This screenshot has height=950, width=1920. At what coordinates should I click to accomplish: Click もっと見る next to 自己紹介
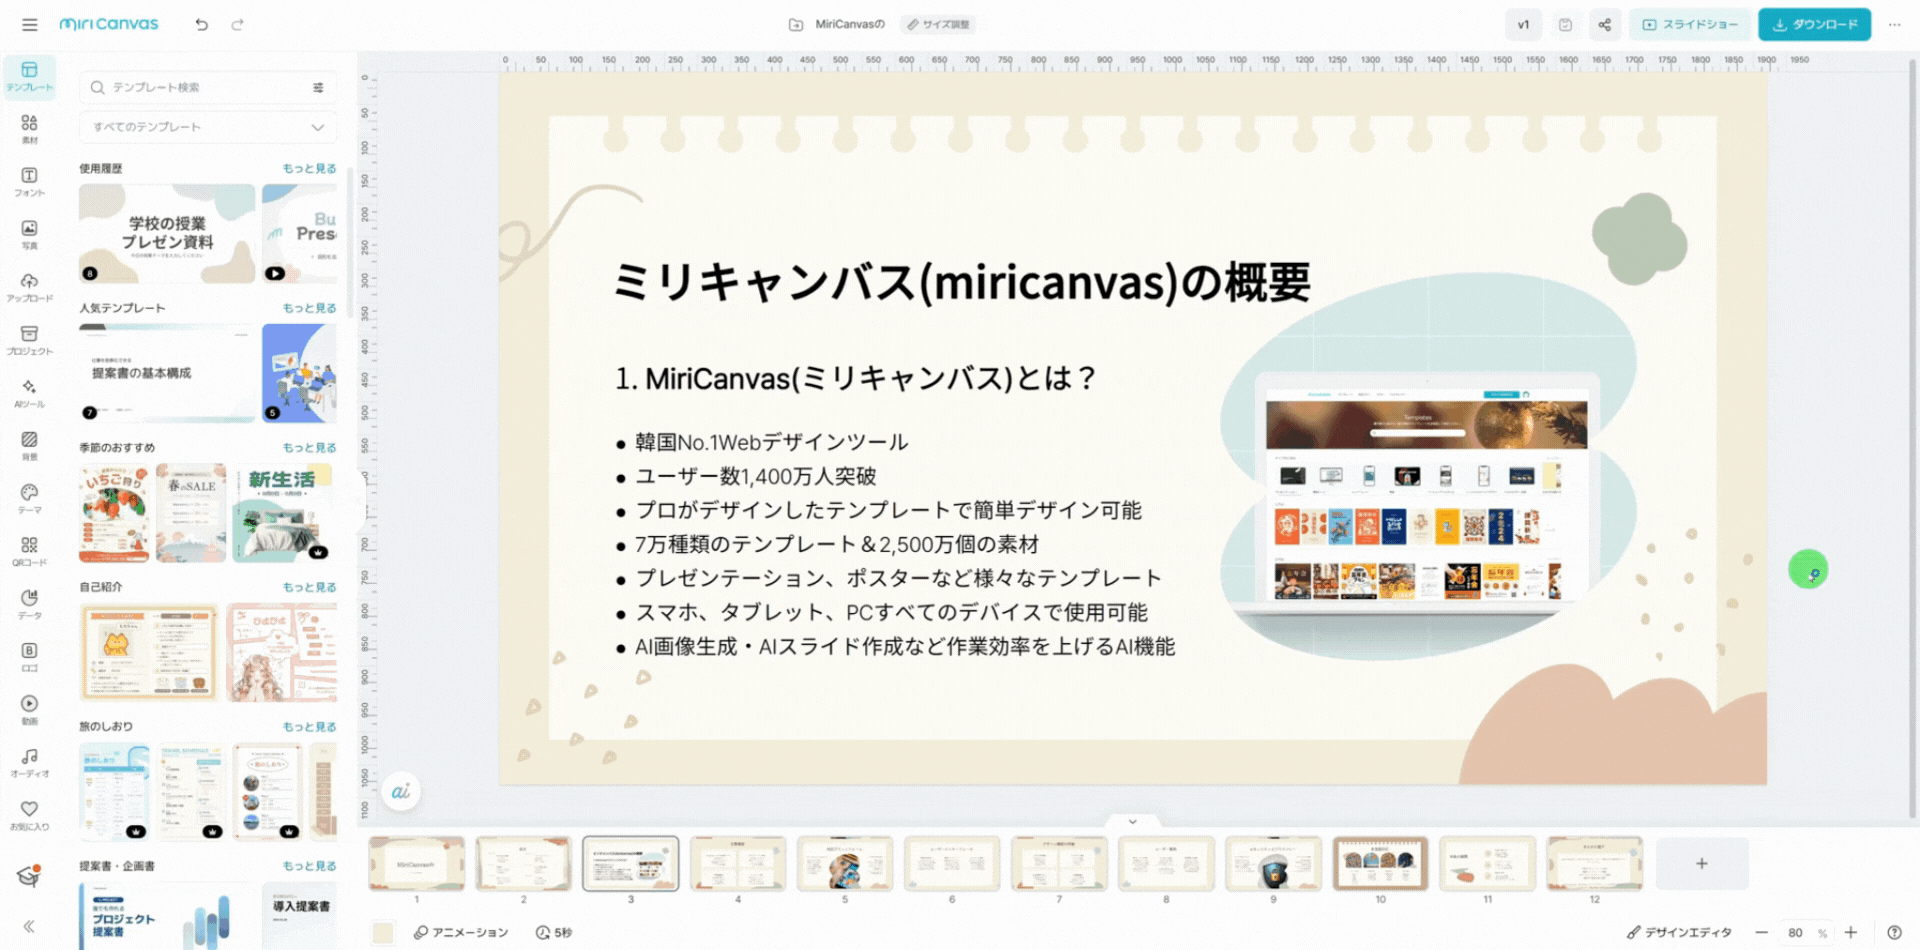tap(309, 587)
